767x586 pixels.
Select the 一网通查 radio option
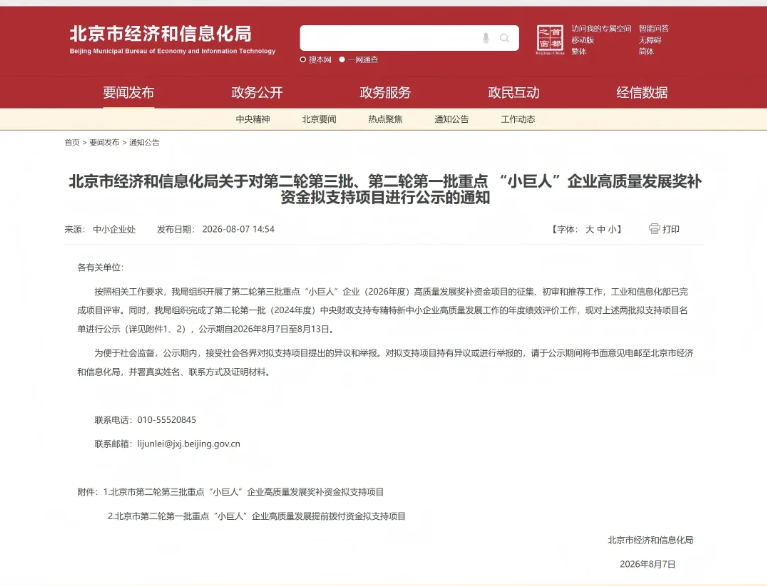(x=342, y=60)
